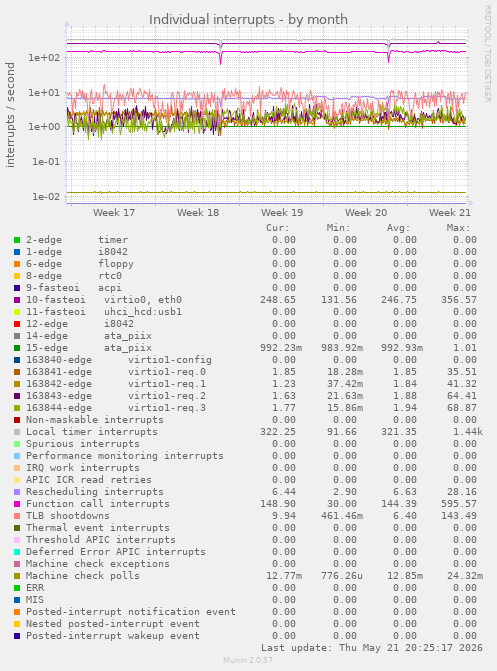Image resolution: width=497 pixels, height=671 pixels.
Task: Click the Week 17 axis label
Action: tap(114, 213)
